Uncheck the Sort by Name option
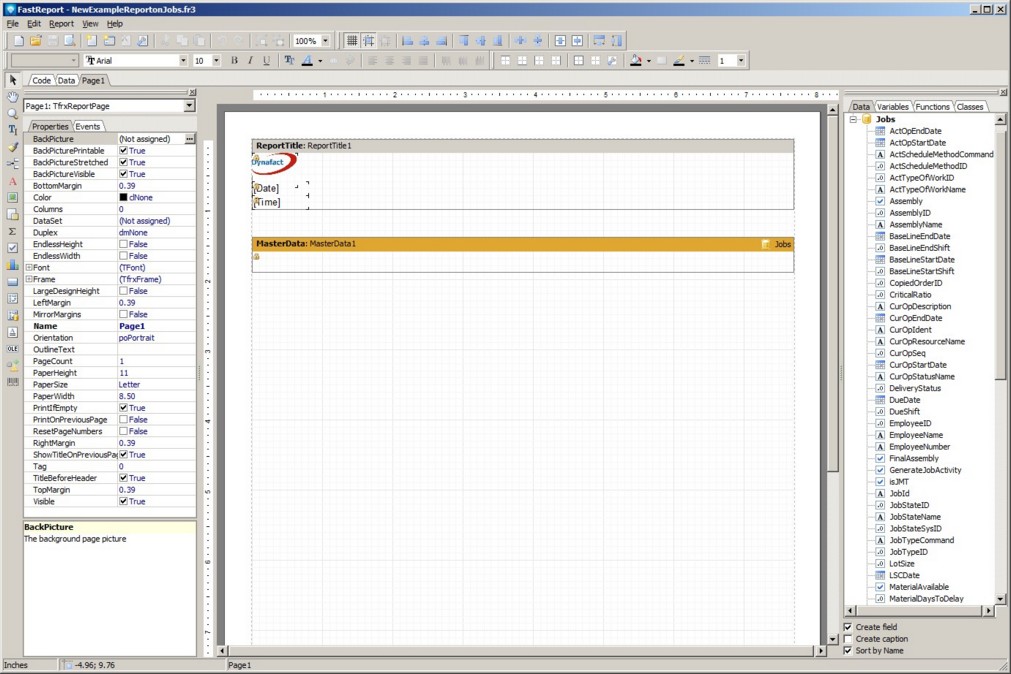 pyautogui.click(x=849, y=651)
